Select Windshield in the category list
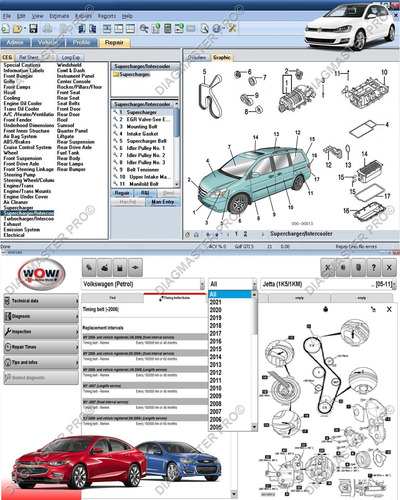 (x=69, y=65)
